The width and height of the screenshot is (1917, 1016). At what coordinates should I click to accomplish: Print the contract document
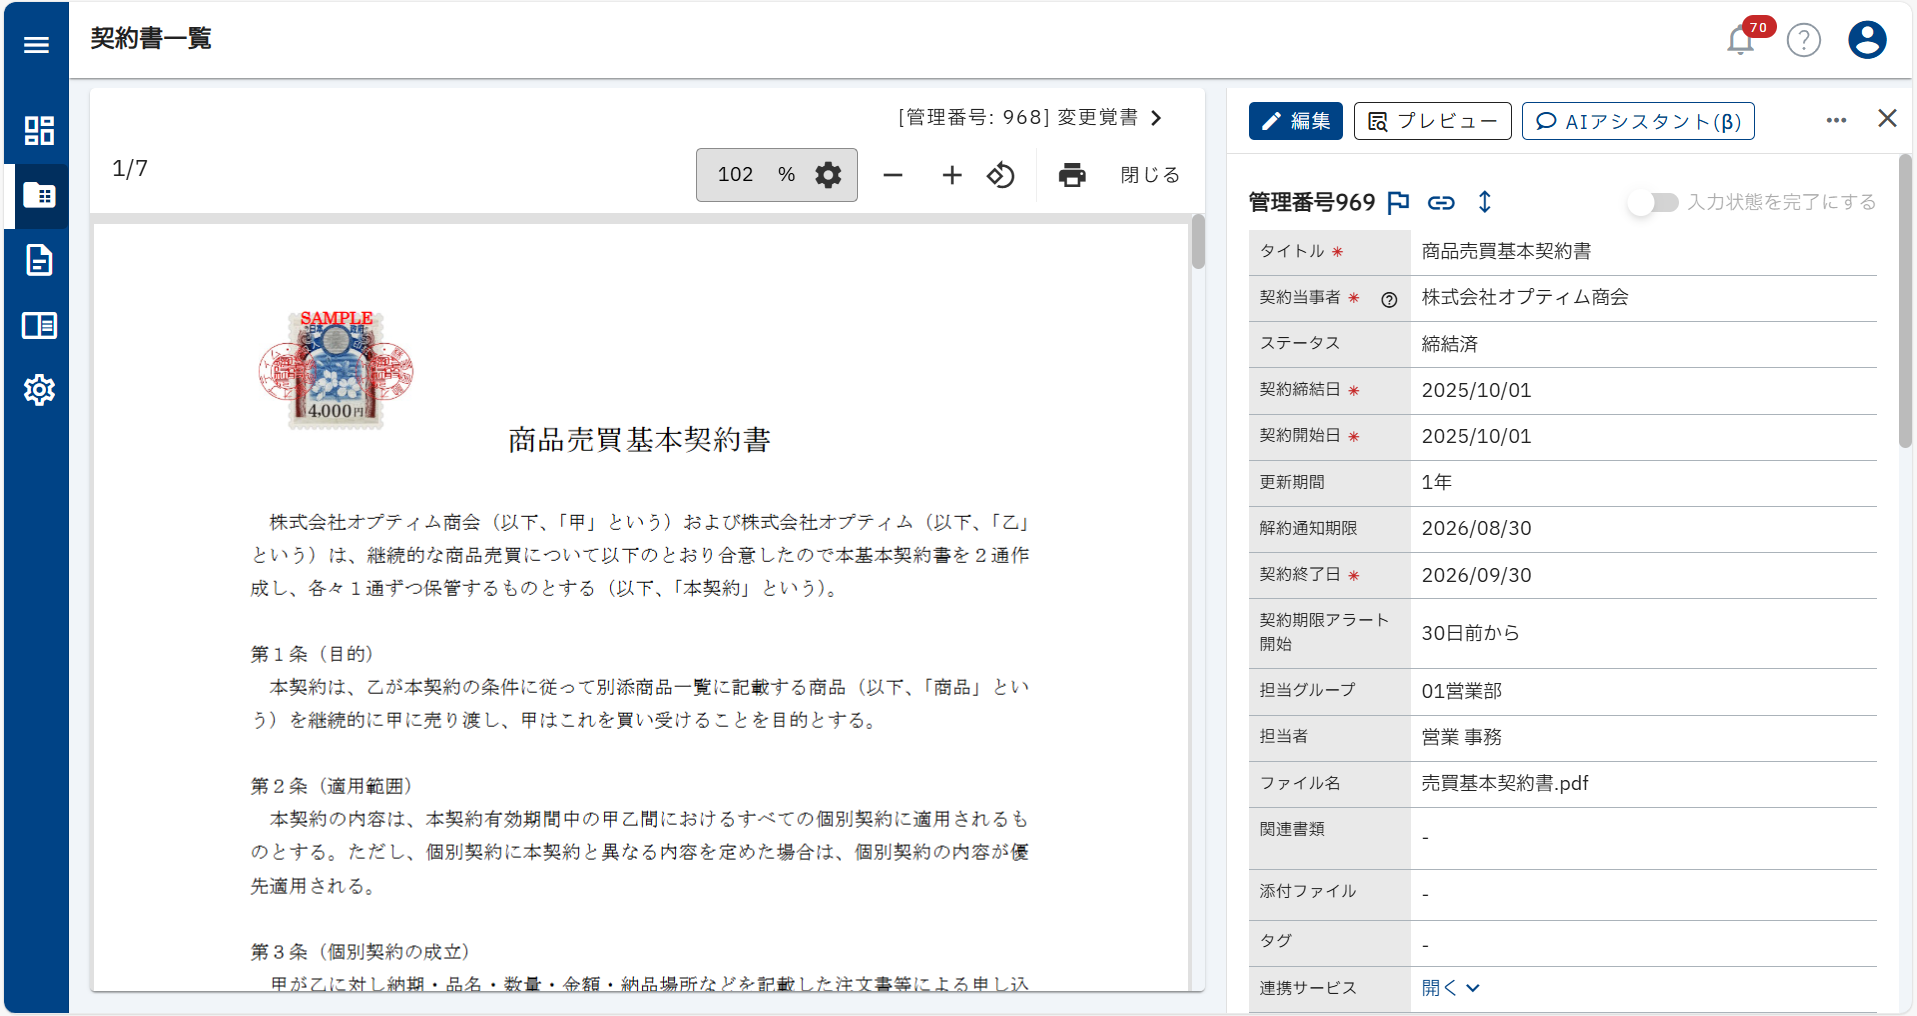[1071, 174]
